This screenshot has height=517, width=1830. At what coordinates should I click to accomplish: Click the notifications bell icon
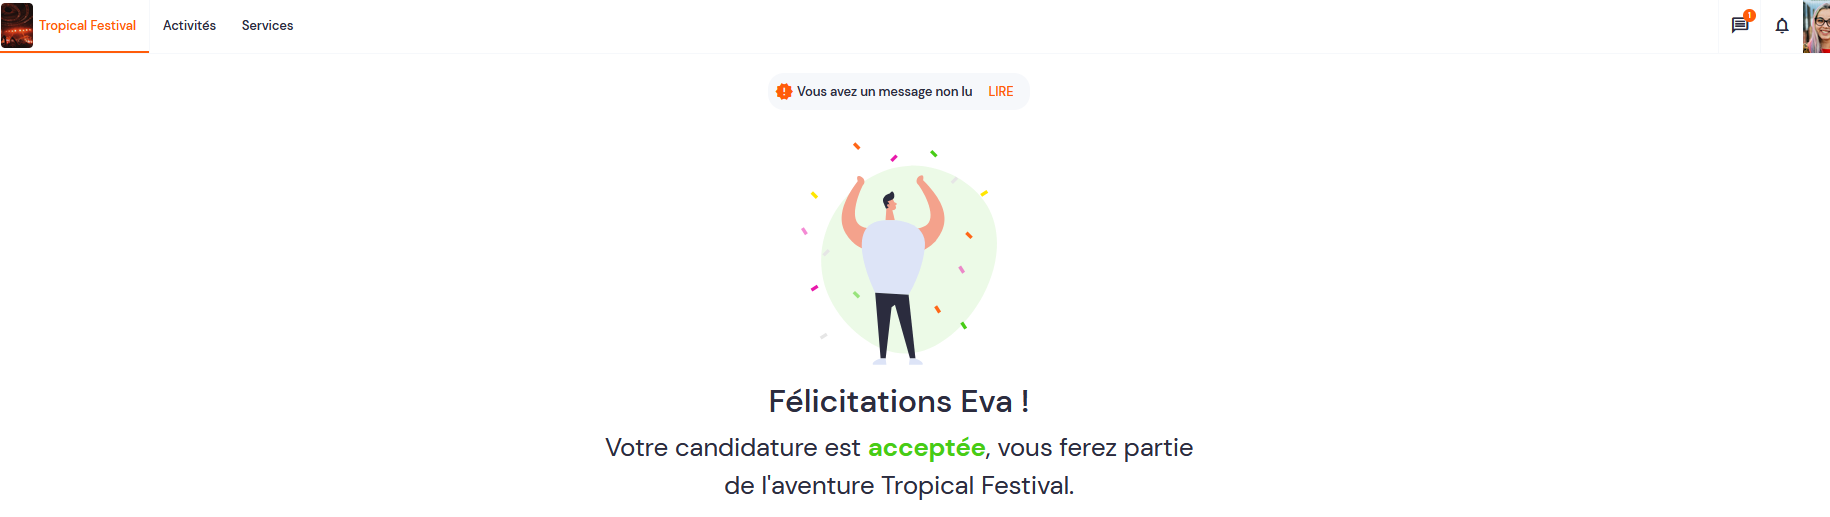point(1782,26)
